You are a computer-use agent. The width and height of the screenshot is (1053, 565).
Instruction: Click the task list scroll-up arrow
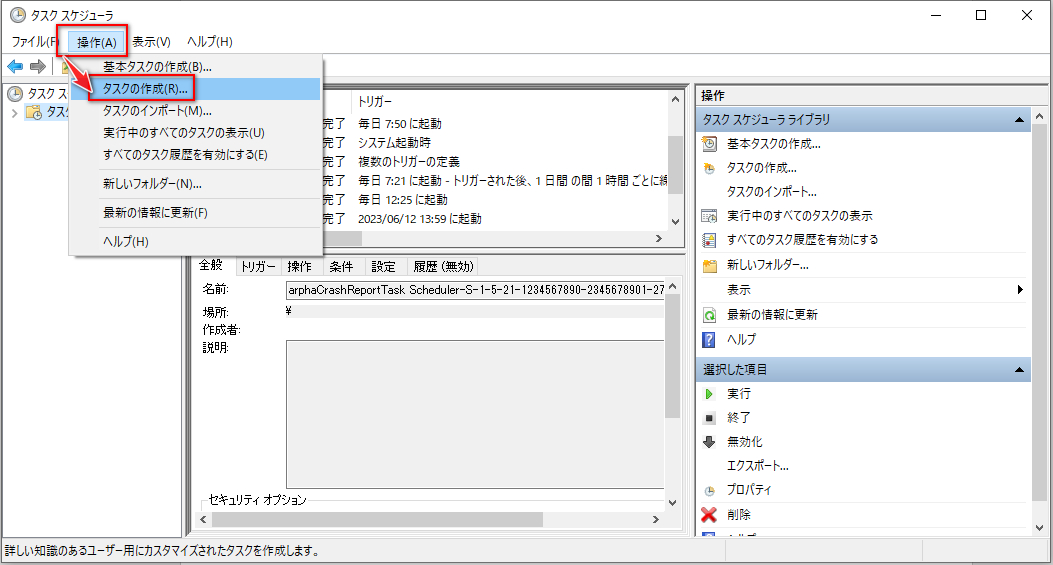pyautogui.click(x=676, y=99)
